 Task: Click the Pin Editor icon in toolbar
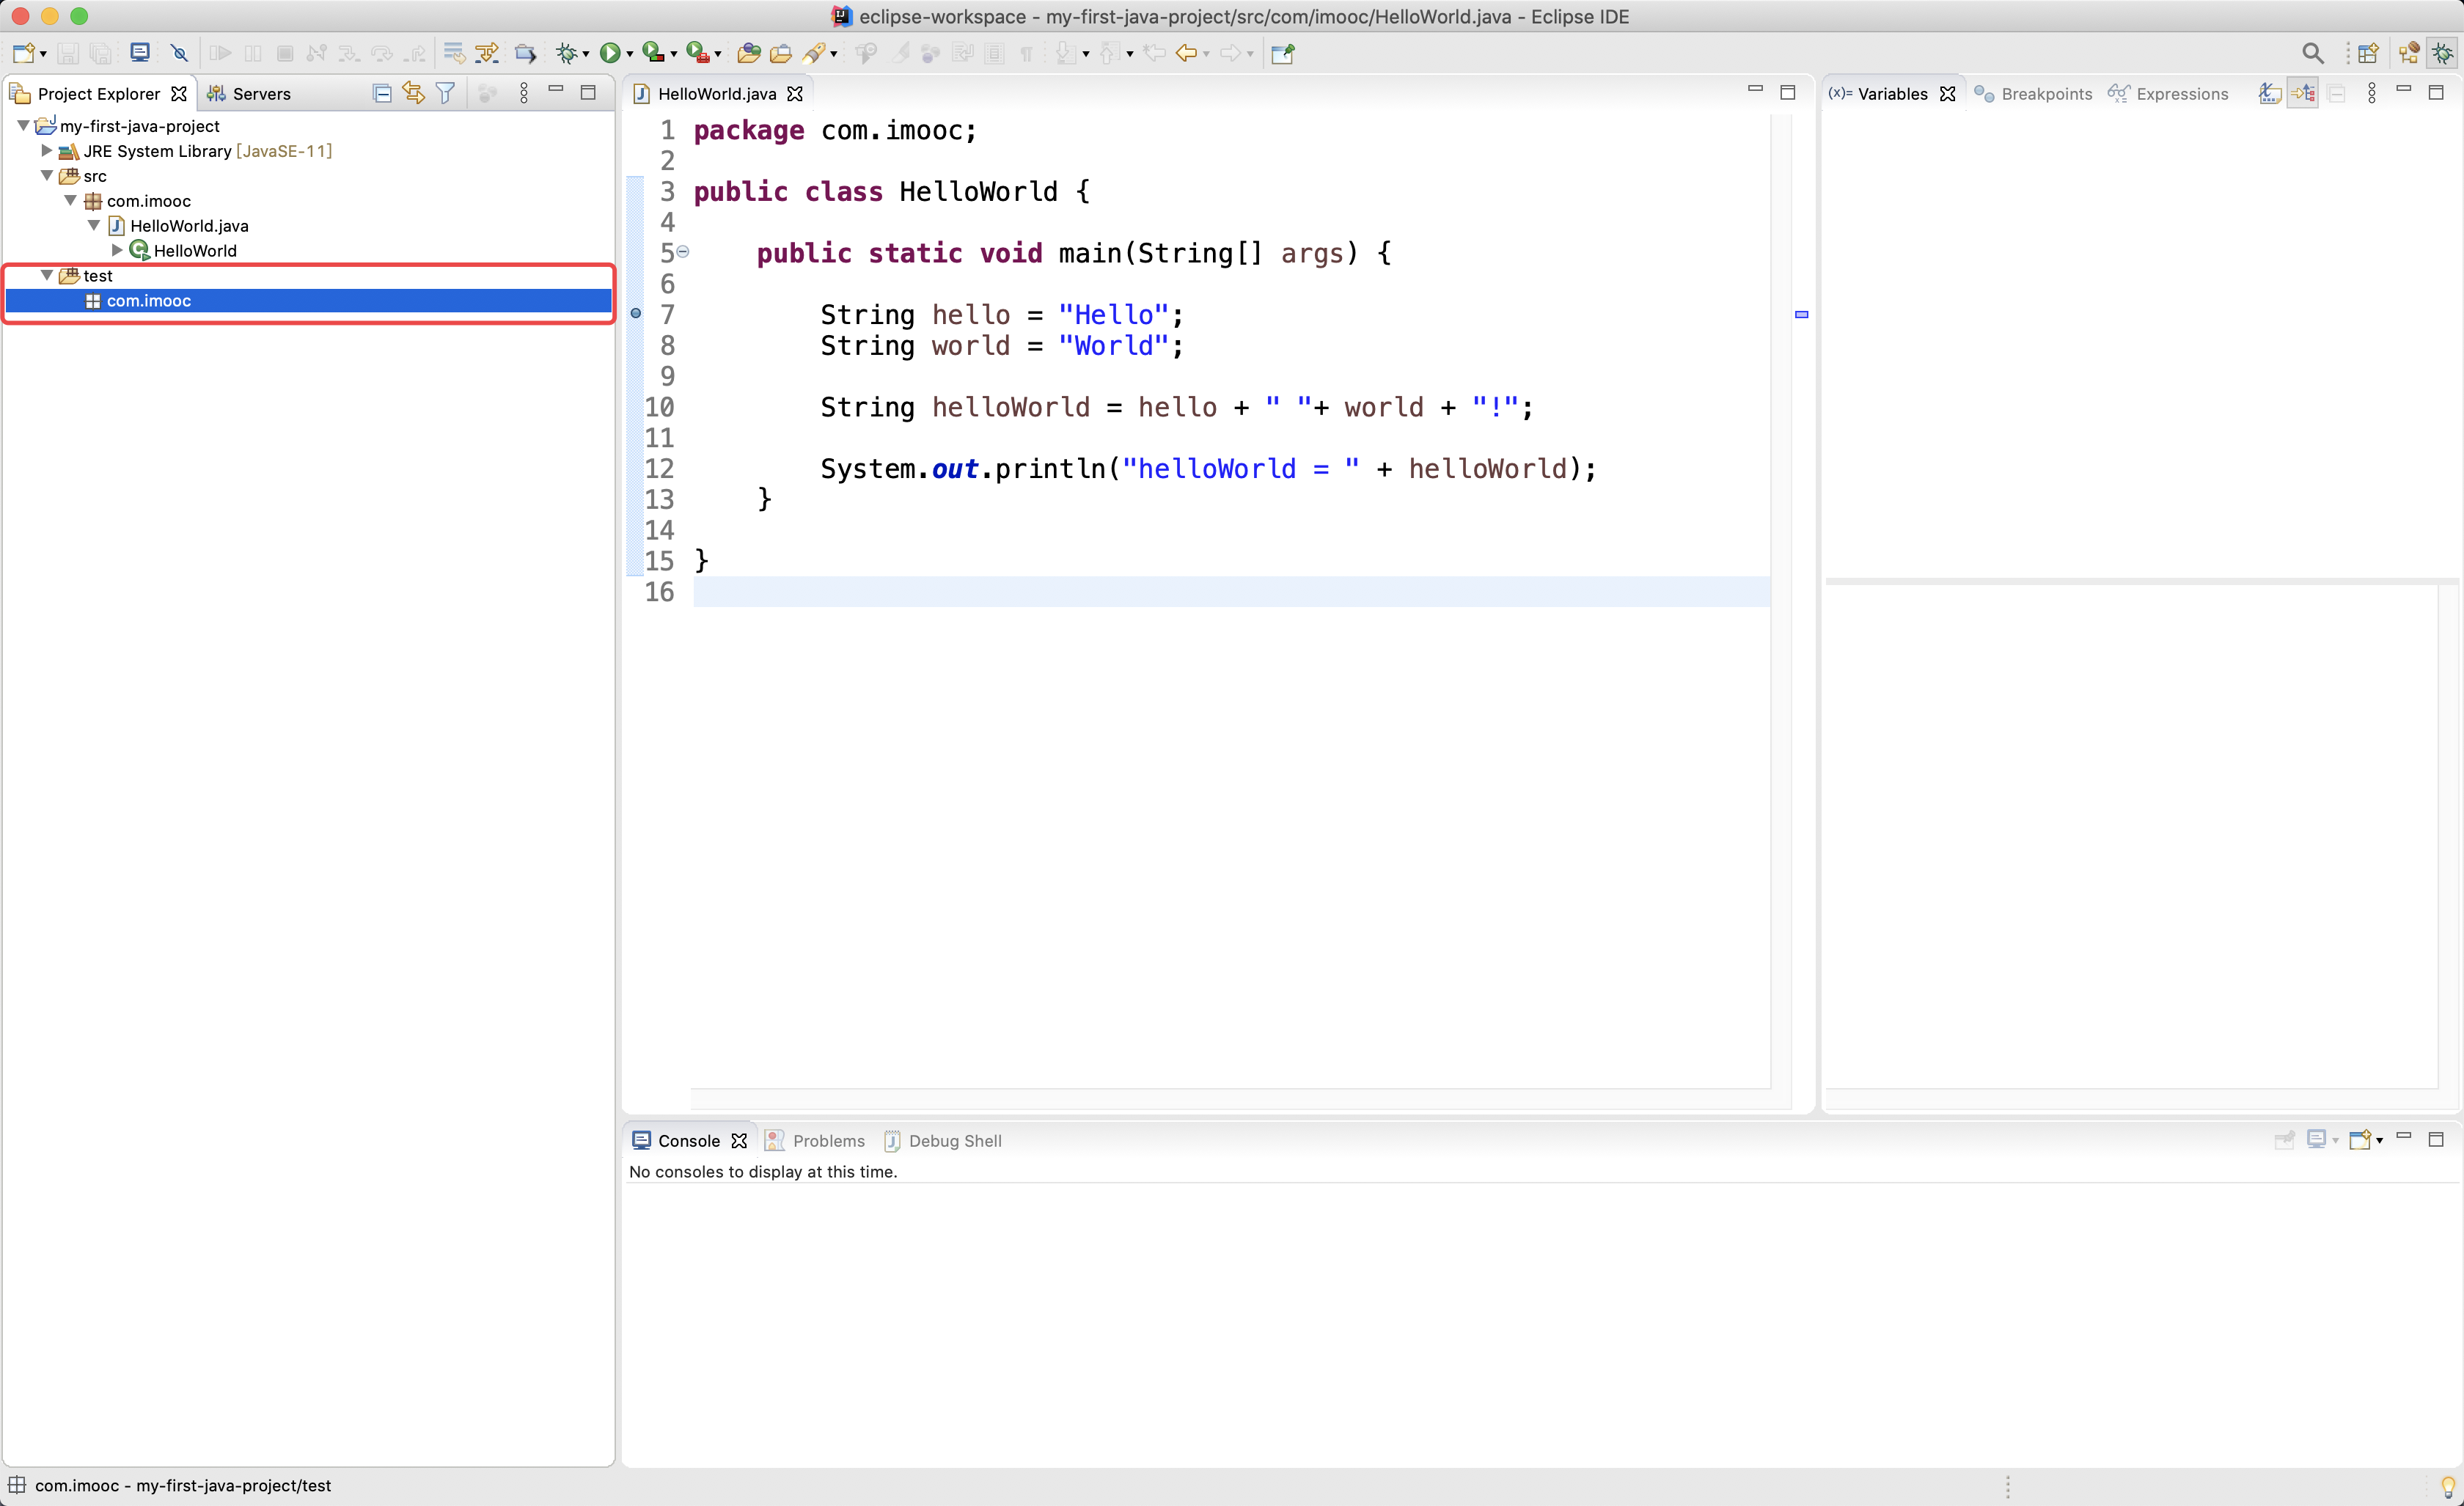1283,54
